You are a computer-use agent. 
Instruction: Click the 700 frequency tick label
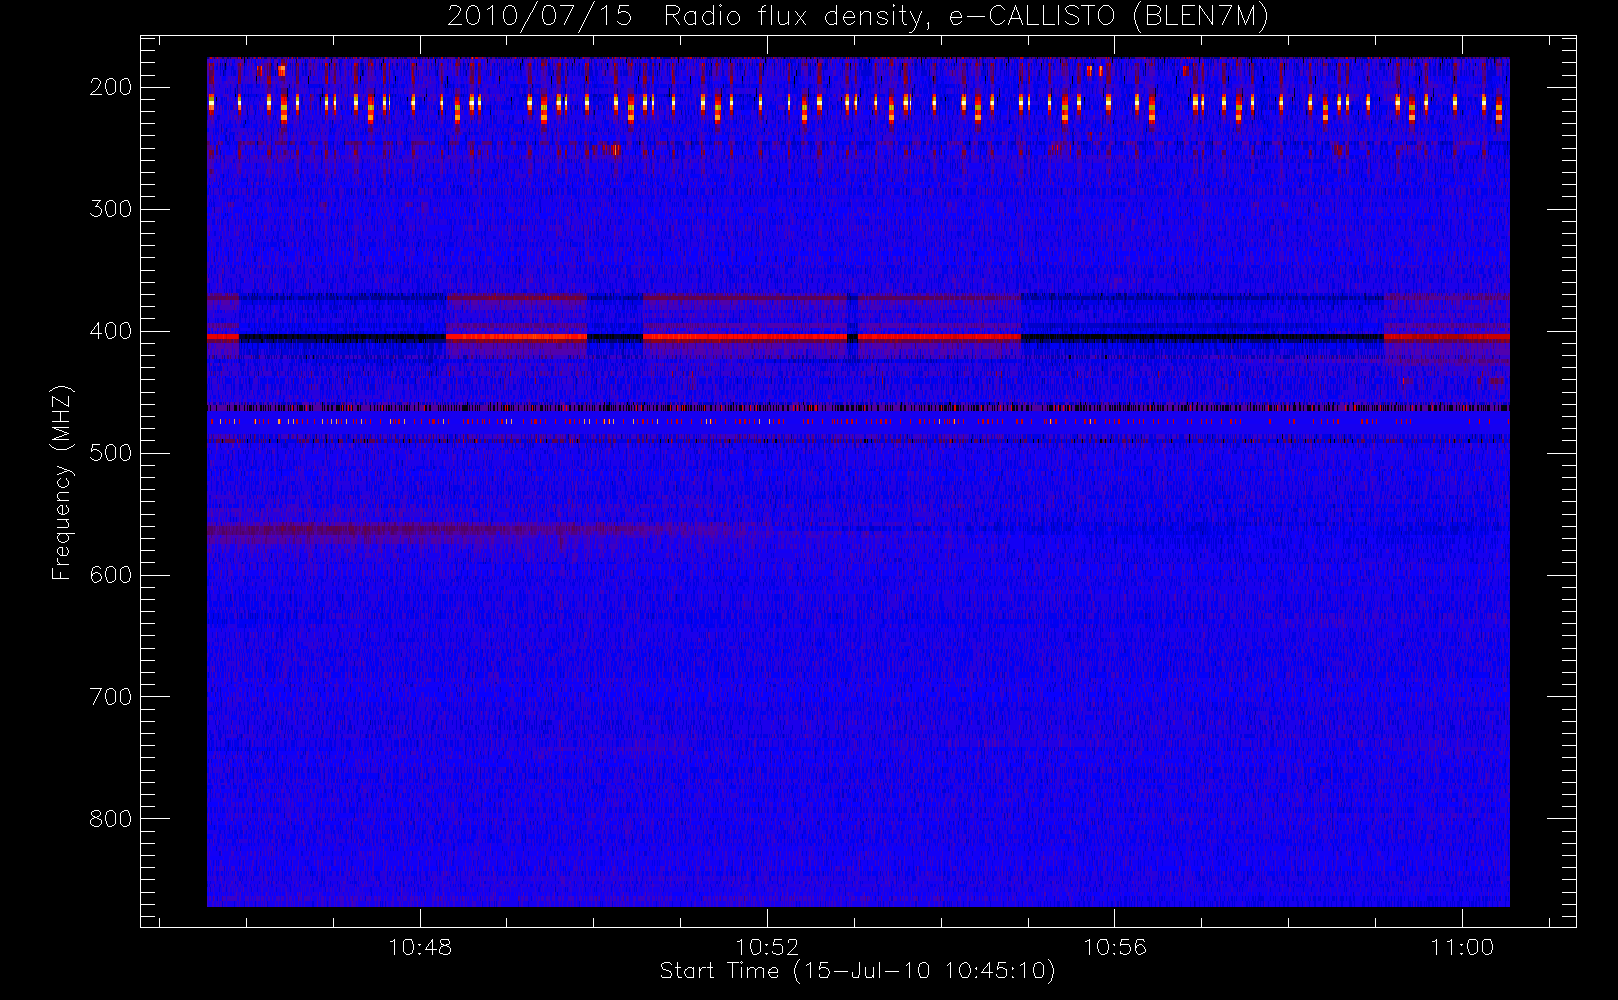click(x=110, y=697)
